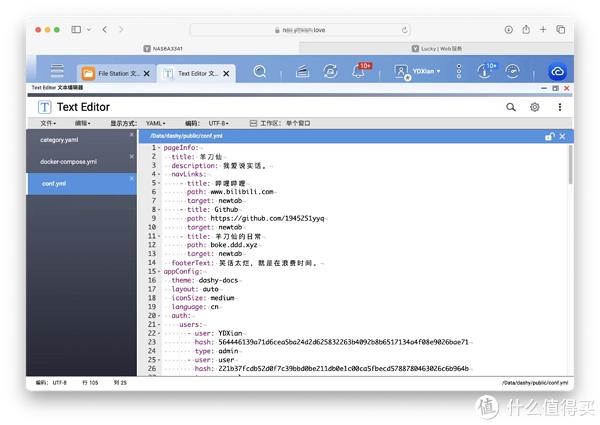
Task: Open the YAML display mode dropdown
Action: (156, 123)
